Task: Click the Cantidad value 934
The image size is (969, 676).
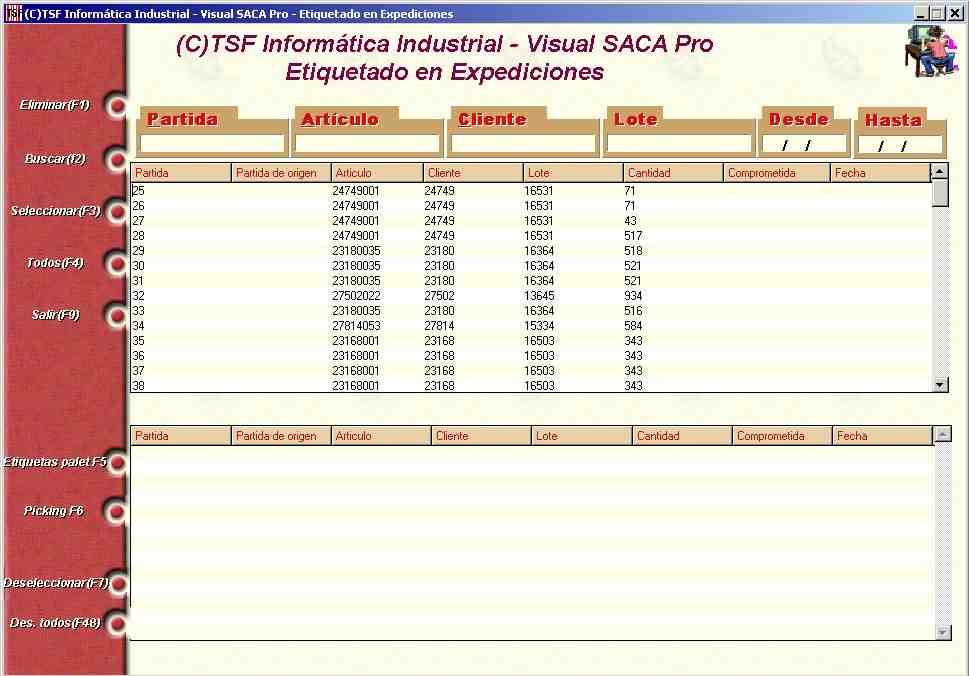Action: pyautogui.click(x=633, y=296)
